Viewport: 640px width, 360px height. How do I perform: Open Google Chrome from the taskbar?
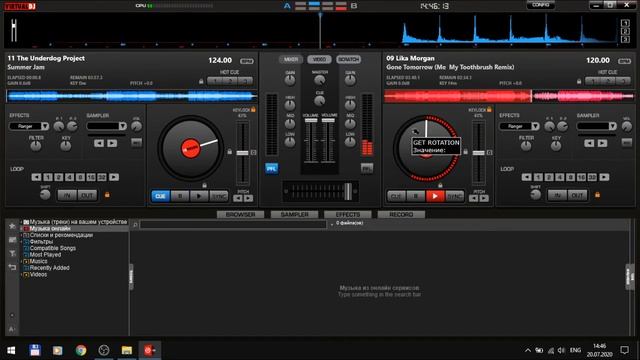pos(81,350)
